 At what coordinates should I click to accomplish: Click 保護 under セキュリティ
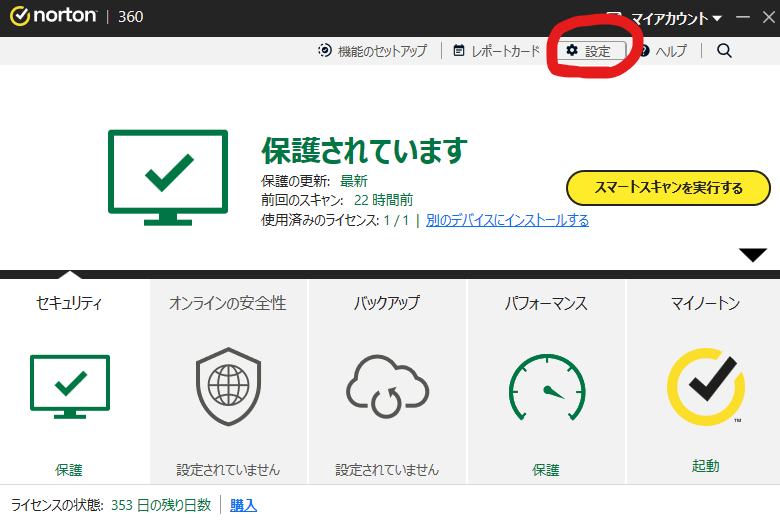click(69, 470)
